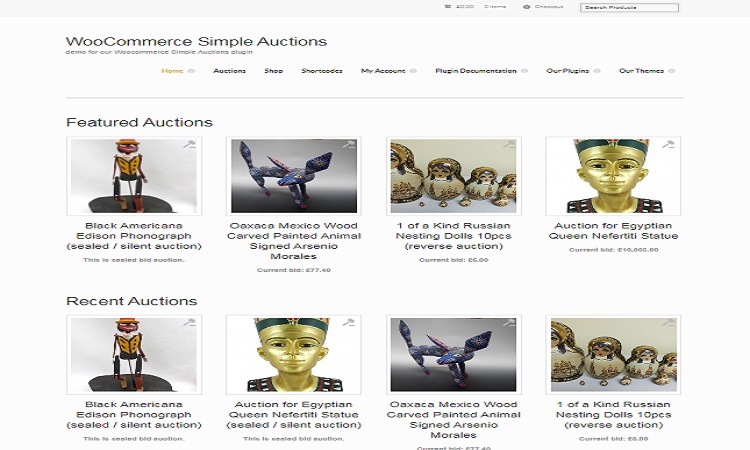750x450 pixels.
Task: Click sealed bid text under recent Black Americana
Action: click(134, 439)
